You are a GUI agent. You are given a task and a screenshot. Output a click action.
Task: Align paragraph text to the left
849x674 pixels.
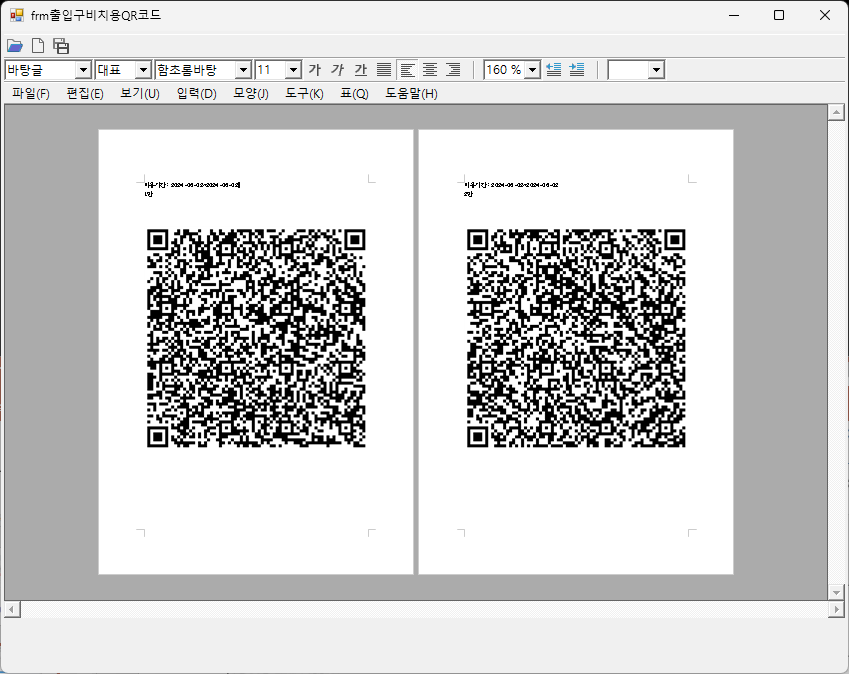pos(407,69)
